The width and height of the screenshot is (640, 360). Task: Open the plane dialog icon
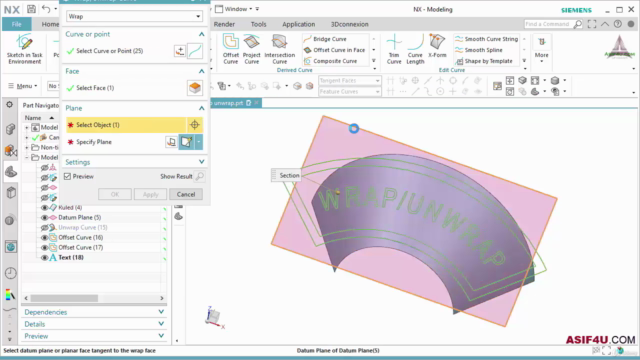171,142
